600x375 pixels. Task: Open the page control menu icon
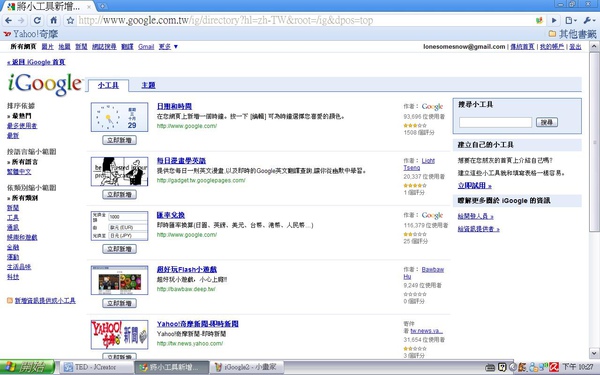click(x=571, y=20)
